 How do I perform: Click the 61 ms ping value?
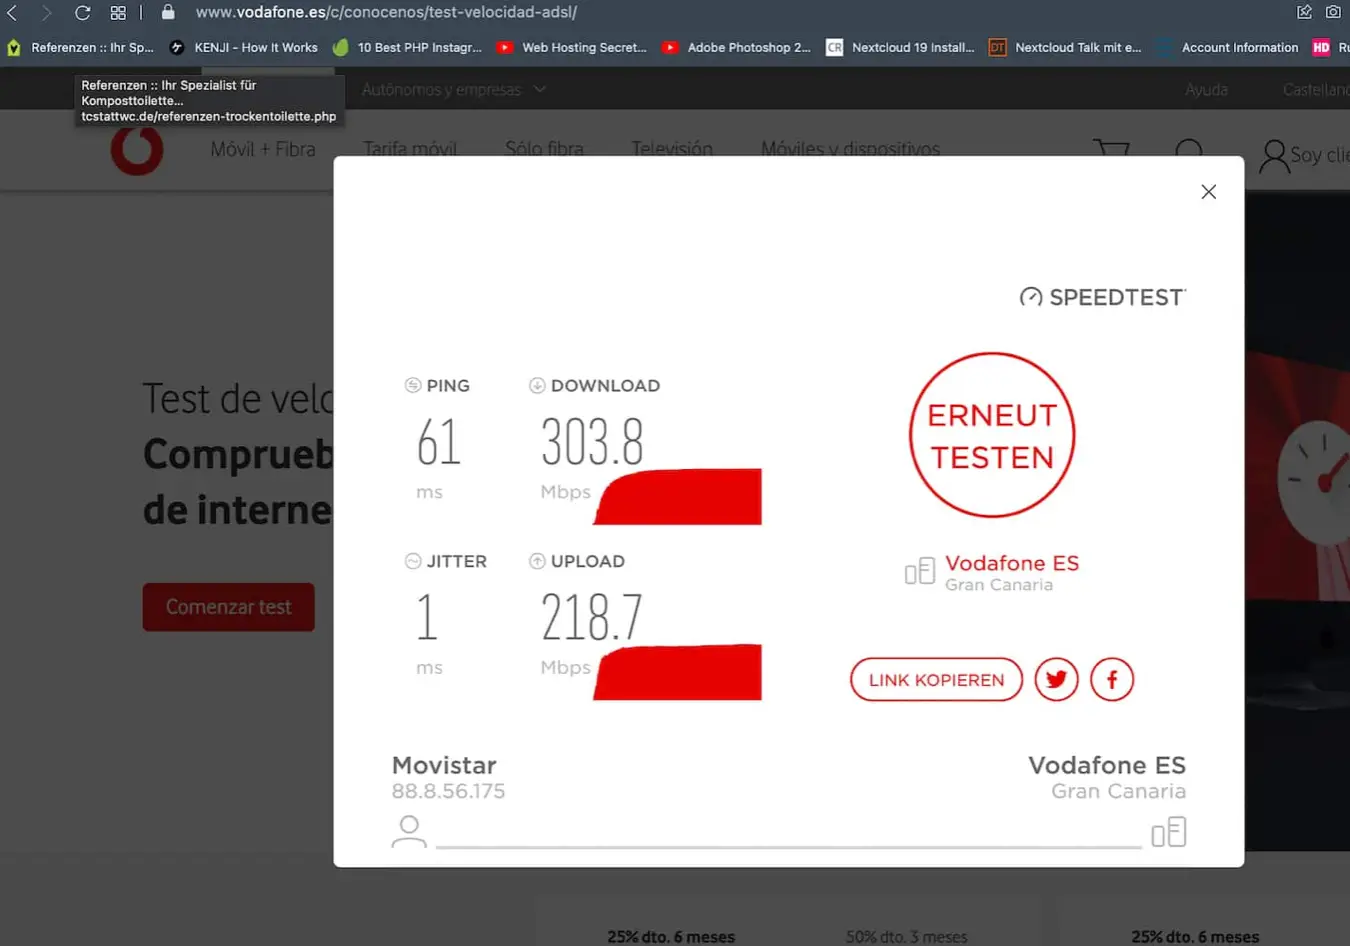[x=439, y=442]
